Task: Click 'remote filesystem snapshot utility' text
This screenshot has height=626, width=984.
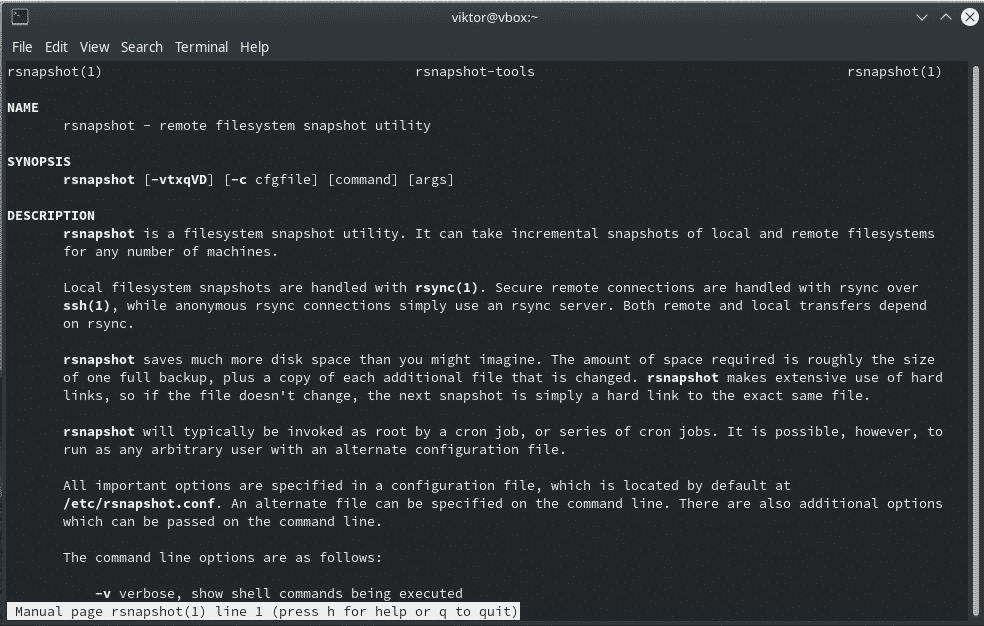Action: (x=295, y=125)
